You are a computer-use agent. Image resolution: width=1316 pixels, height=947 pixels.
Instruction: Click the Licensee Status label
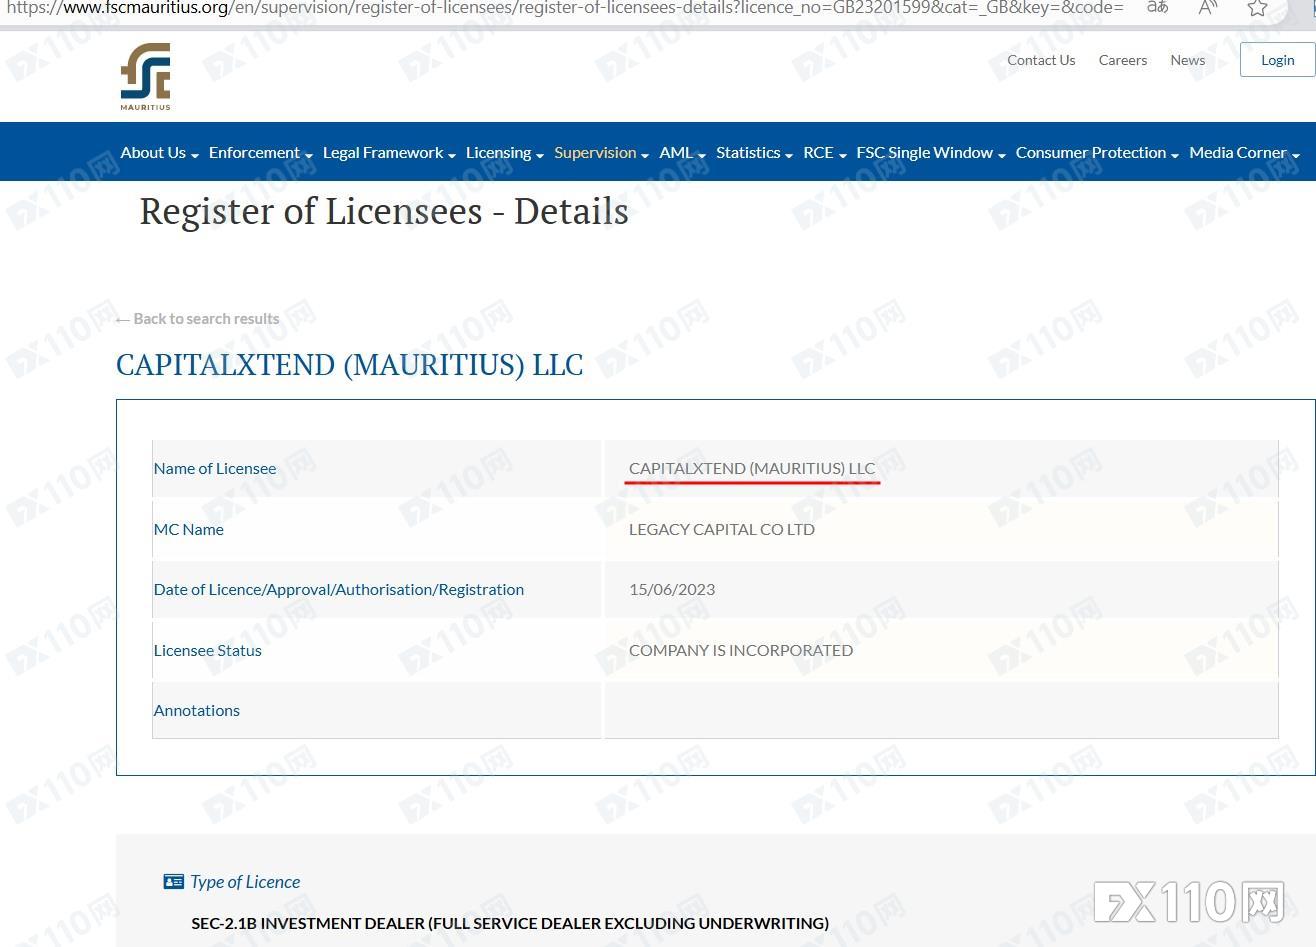click(x=208, y=650)
